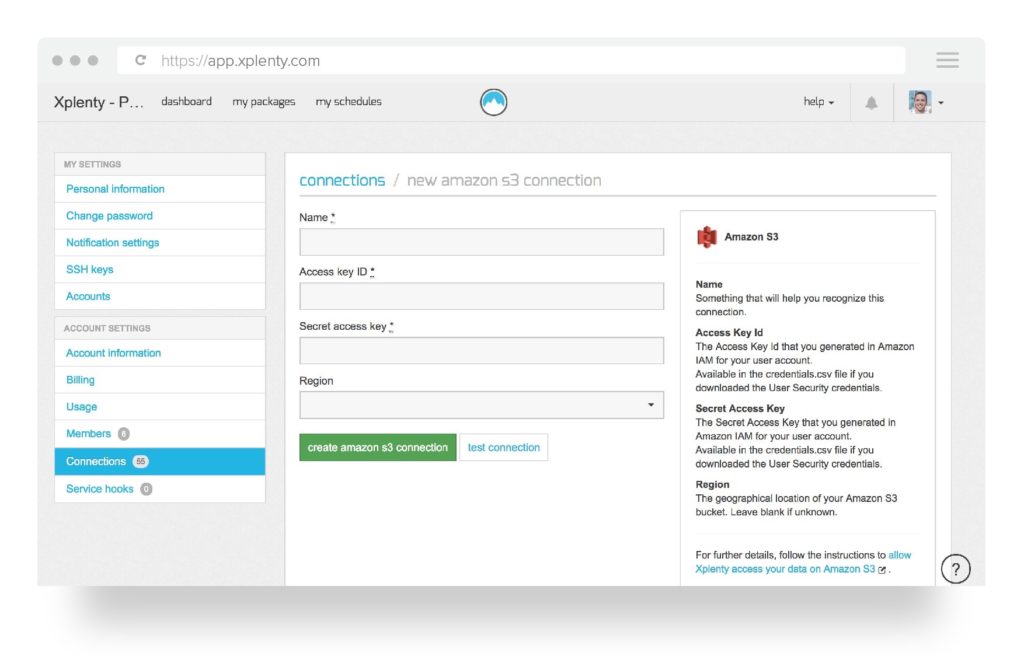1024x656 pixels.
Task: Click the round help question mark button
Action: tap(955, 569)
